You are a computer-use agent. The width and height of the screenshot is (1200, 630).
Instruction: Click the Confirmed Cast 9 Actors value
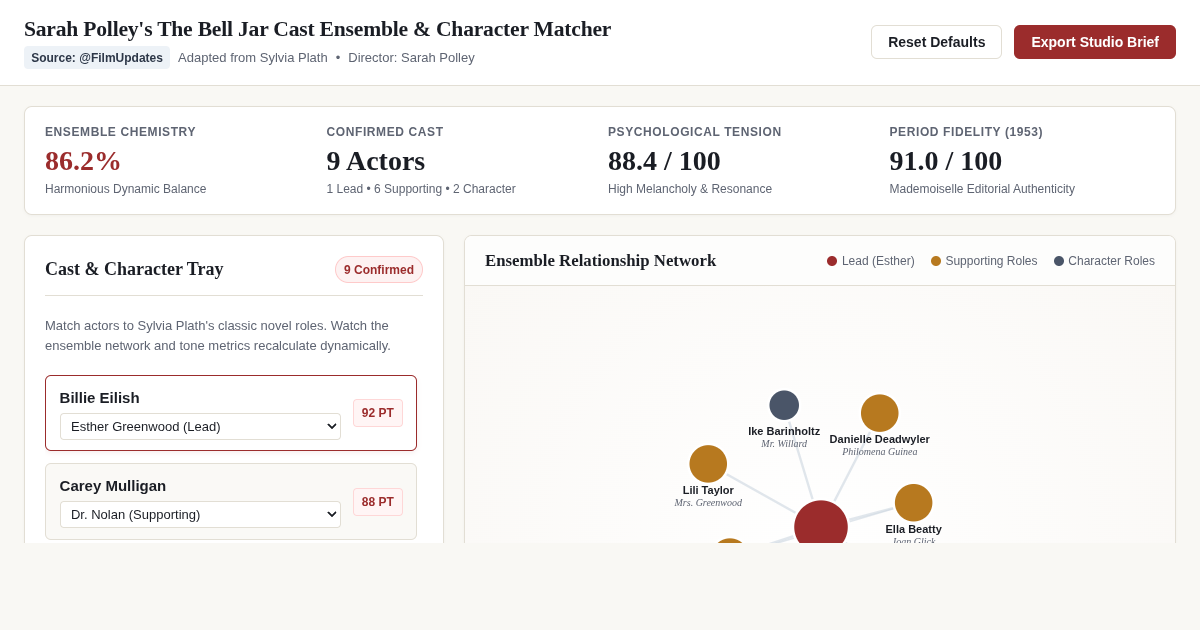(376, 161)
